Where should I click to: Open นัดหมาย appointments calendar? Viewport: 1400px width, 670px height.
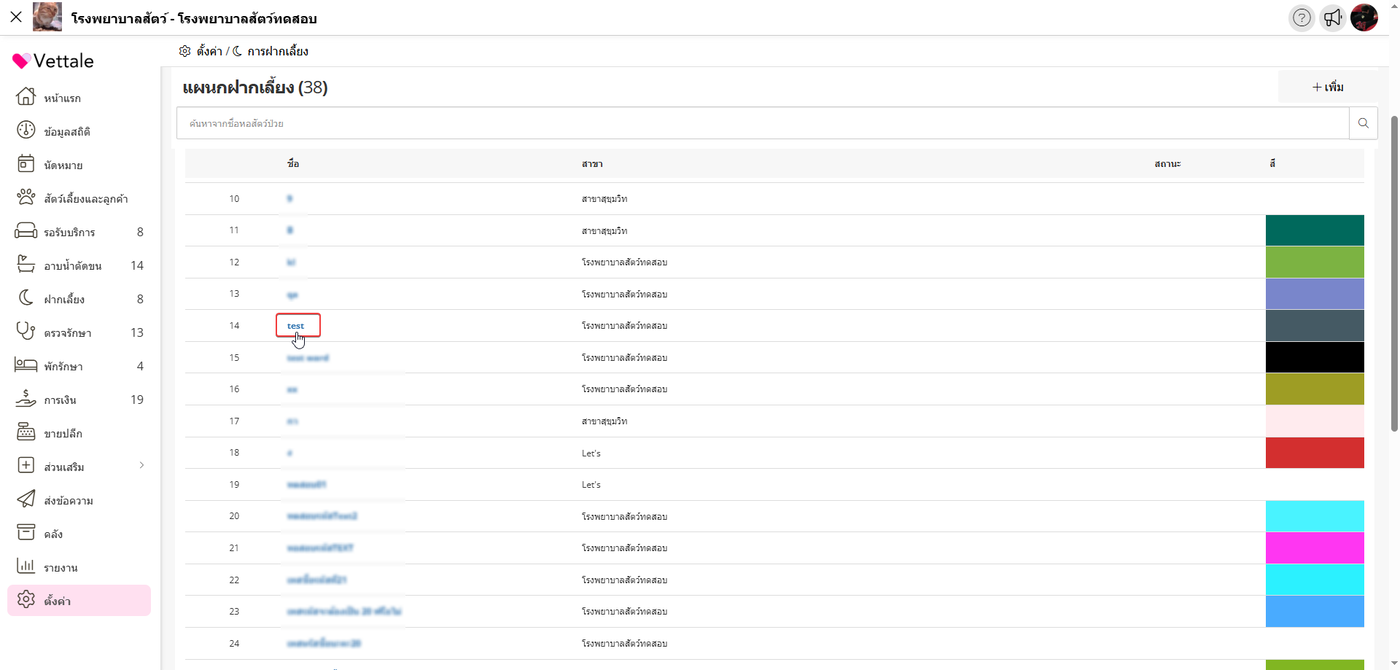[63, 165]
